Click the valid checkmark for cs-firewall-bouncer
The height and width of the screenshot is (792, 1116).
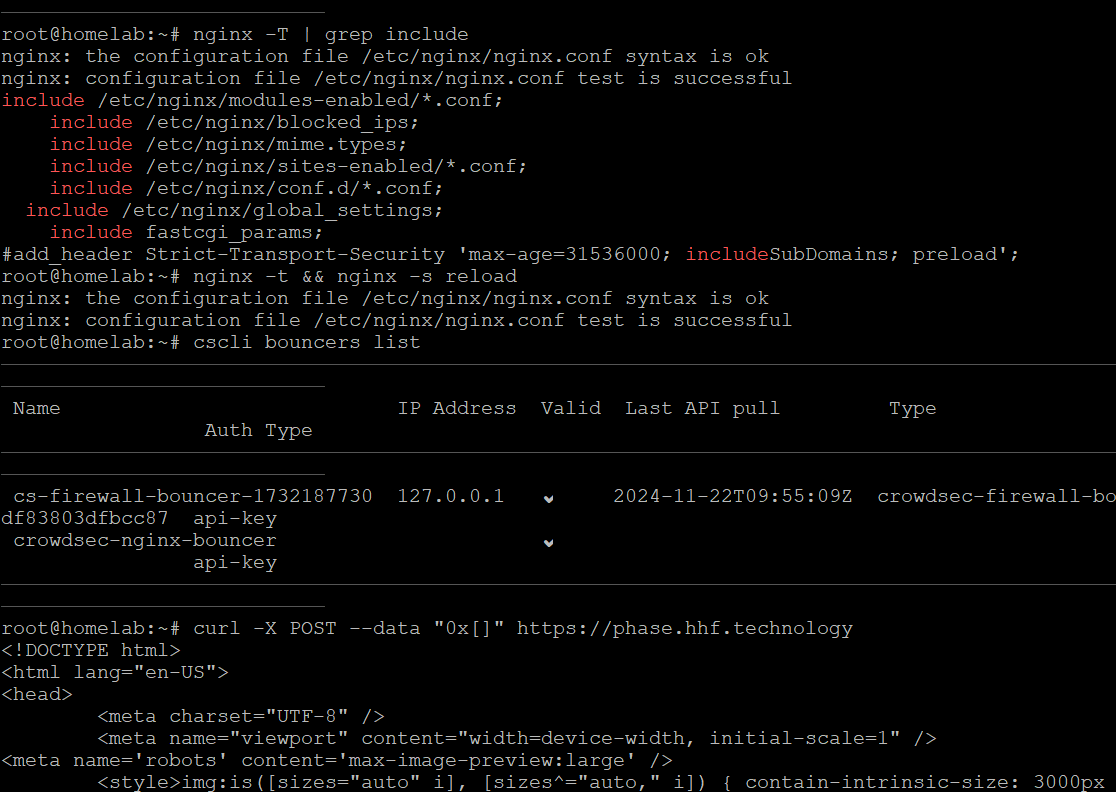[548, 499]
